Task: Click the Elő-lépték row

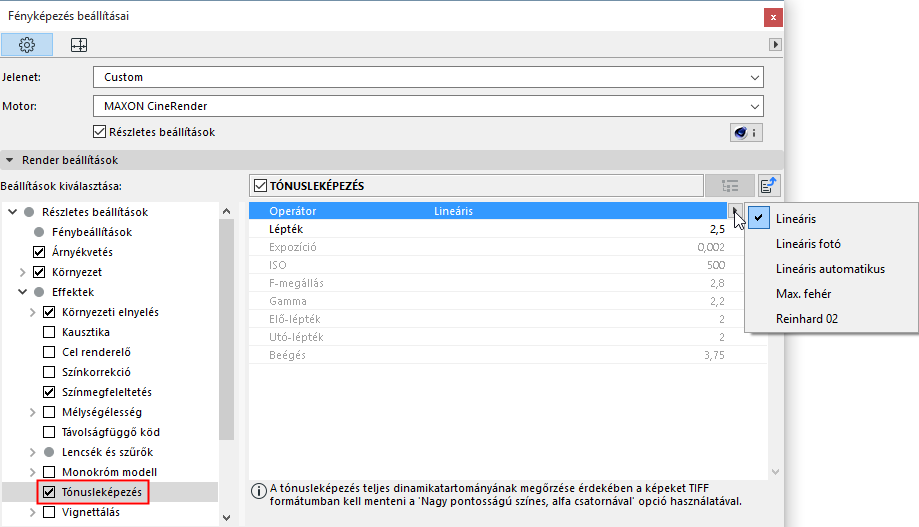Action: click(x=508, y=319)
